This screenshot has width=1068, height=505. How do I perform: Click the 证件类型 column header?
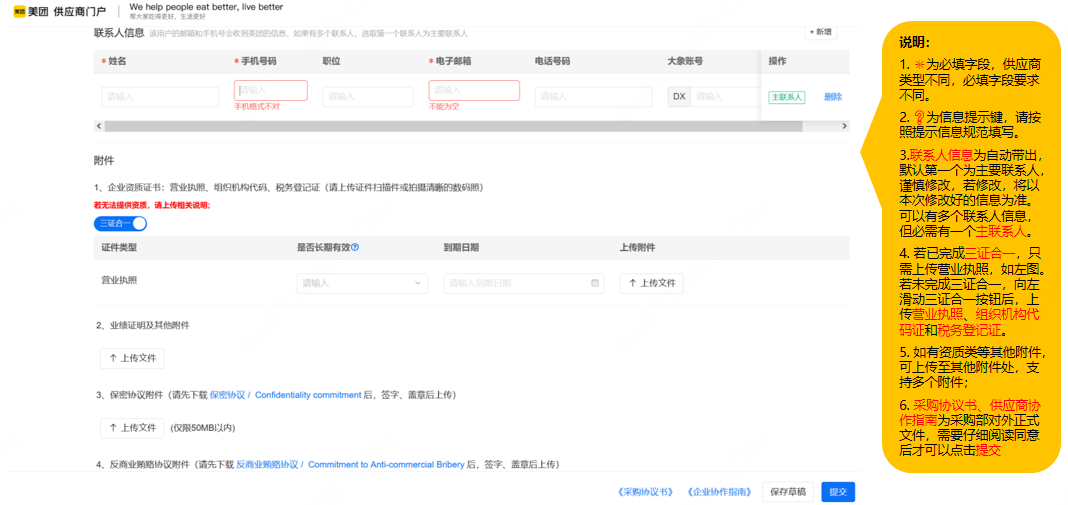120,247
